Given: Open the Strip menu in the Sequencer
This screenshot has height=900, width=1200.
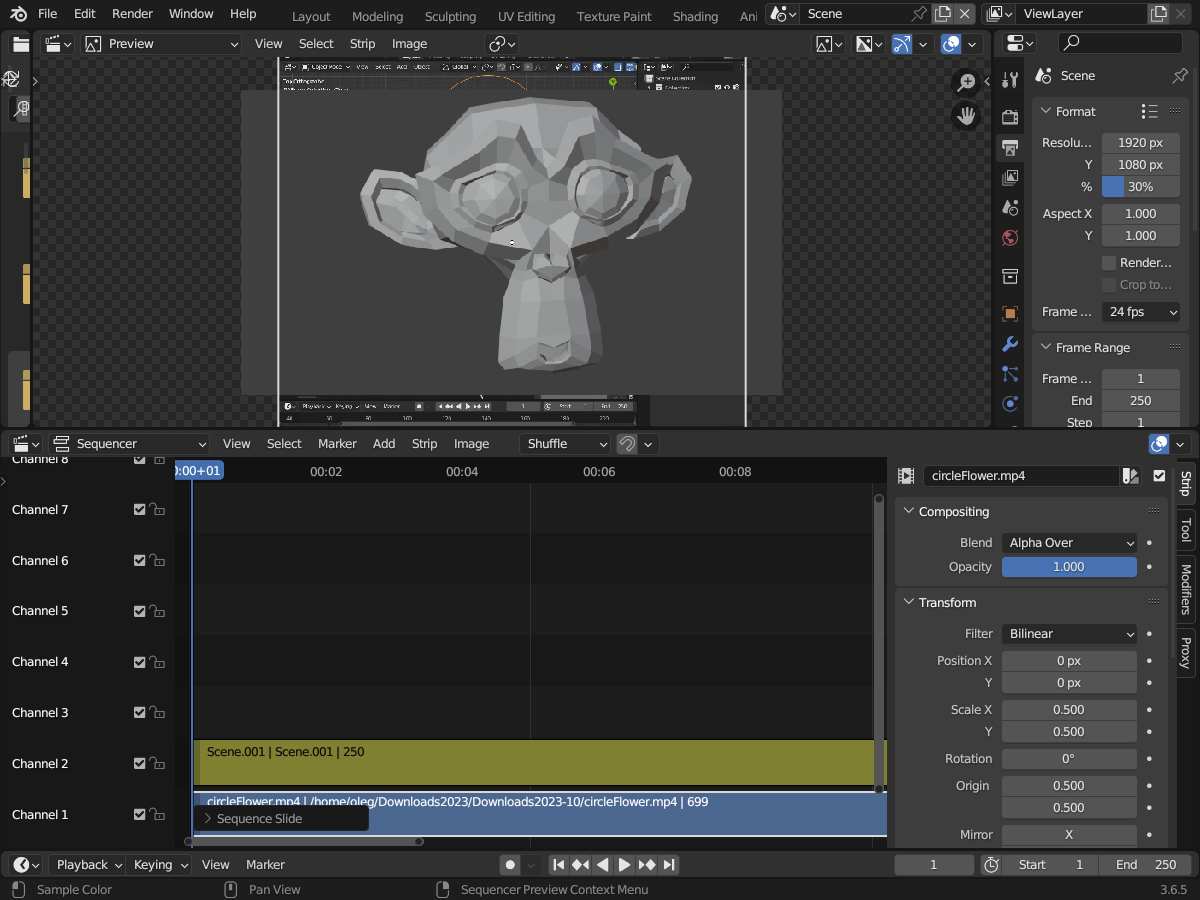Looking at the screenshot, I should pos(424,443).
